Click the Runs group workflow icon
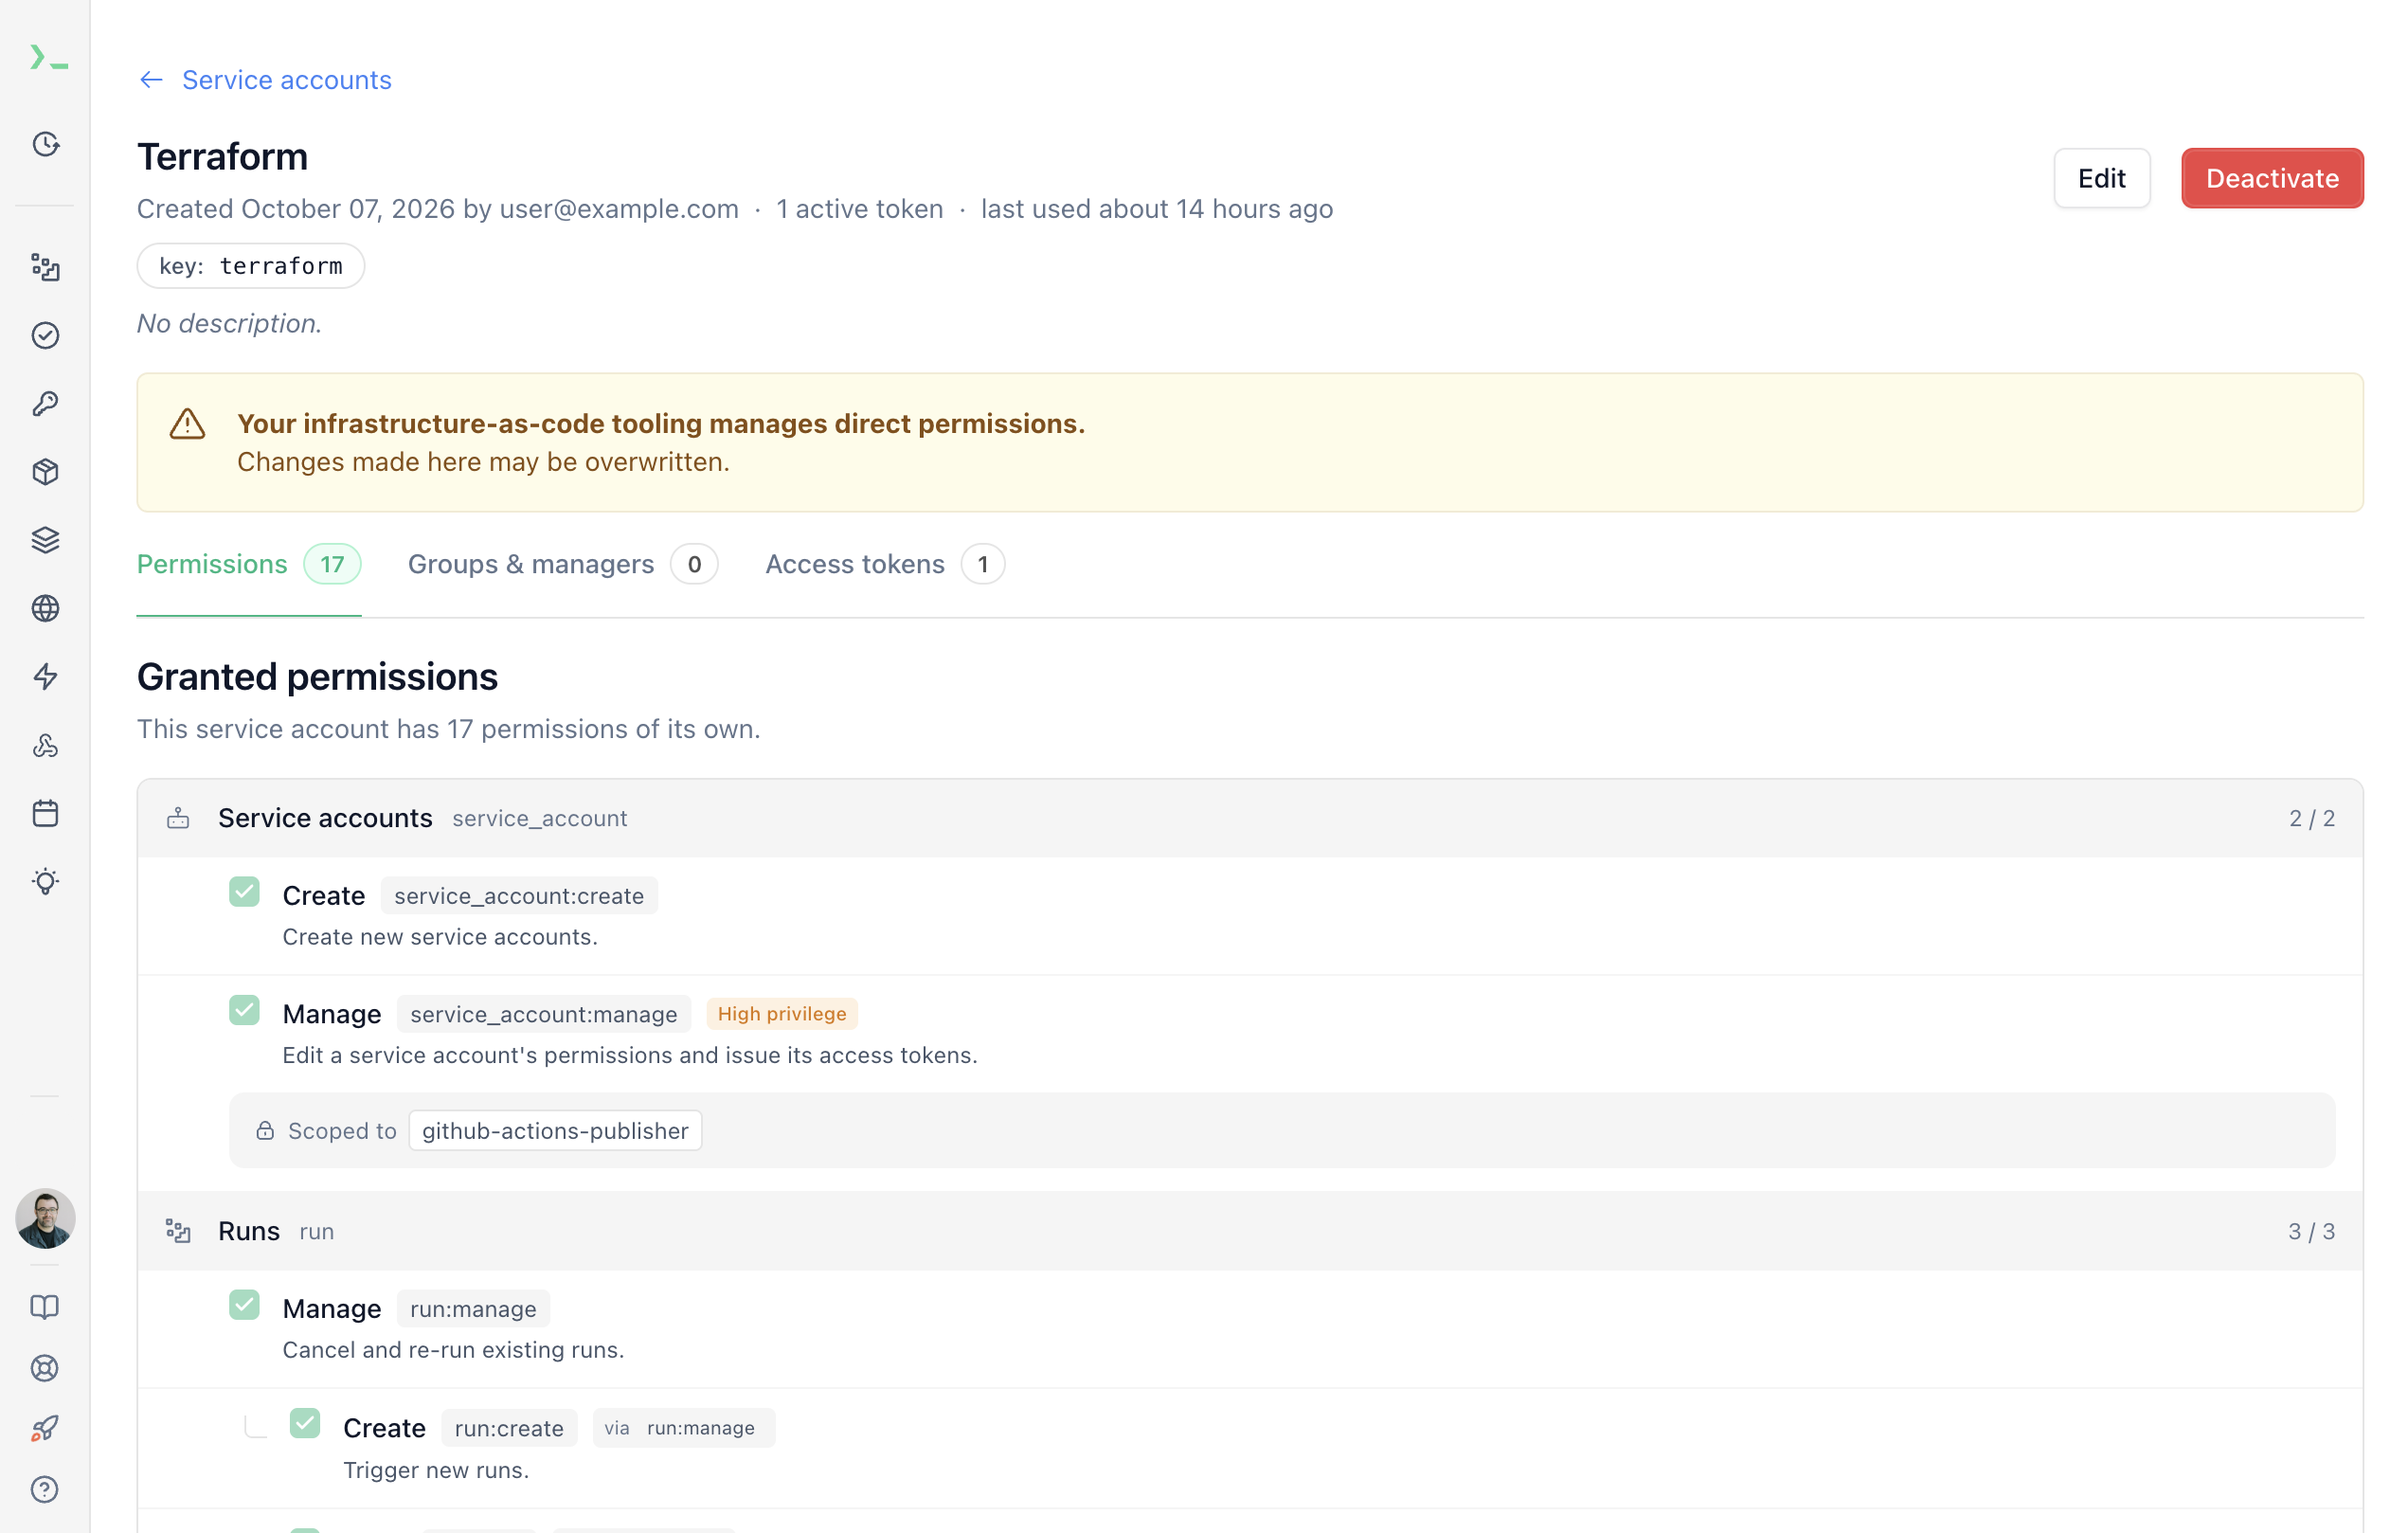Viewport: 2408px width, 1533px height. pos(178,1231)
